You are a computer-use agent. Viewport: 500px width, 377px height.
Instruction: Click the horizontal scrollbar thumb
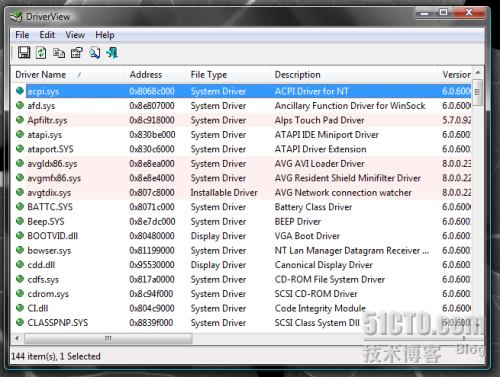point(108,338)
